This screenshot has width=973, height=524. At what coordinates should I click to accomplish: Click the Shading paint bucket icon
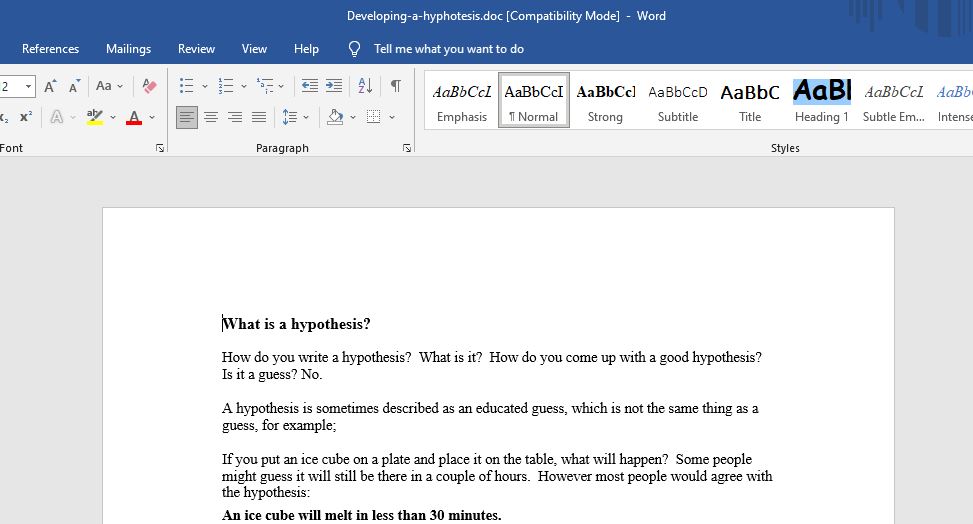[335, 117]
